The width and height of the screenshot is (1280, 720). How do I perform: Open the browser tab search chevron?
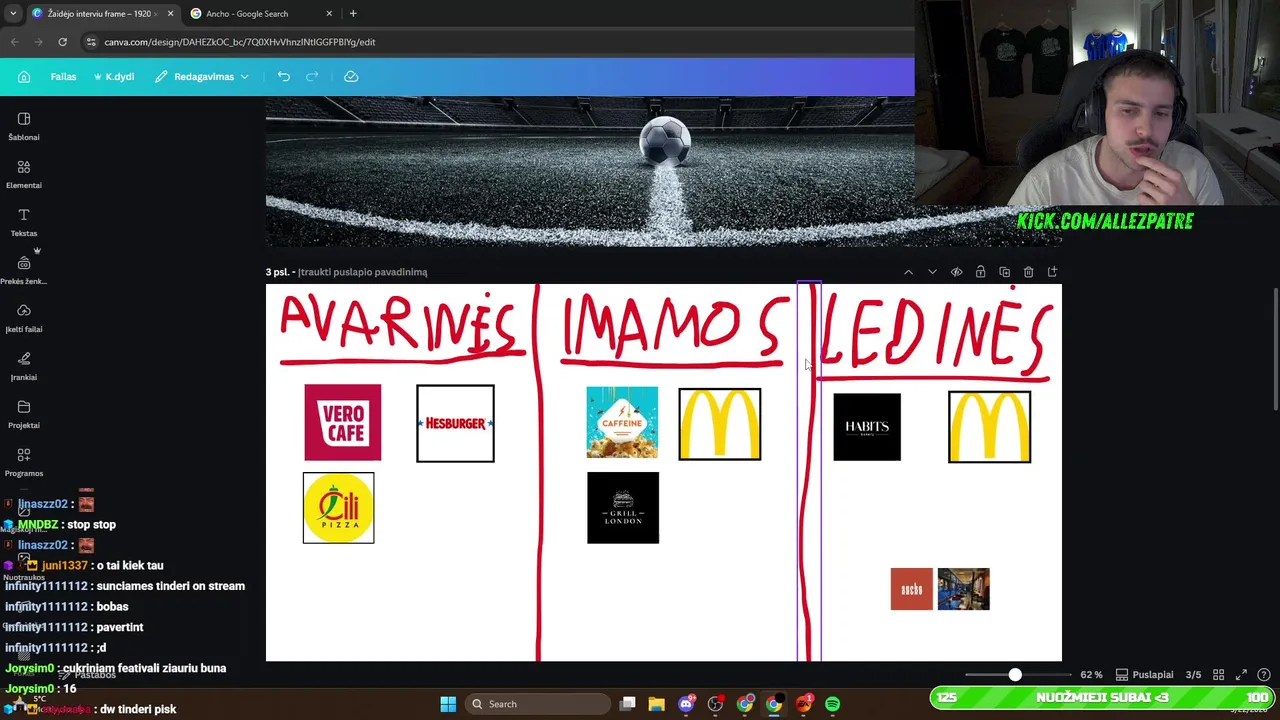coord(13,14)
